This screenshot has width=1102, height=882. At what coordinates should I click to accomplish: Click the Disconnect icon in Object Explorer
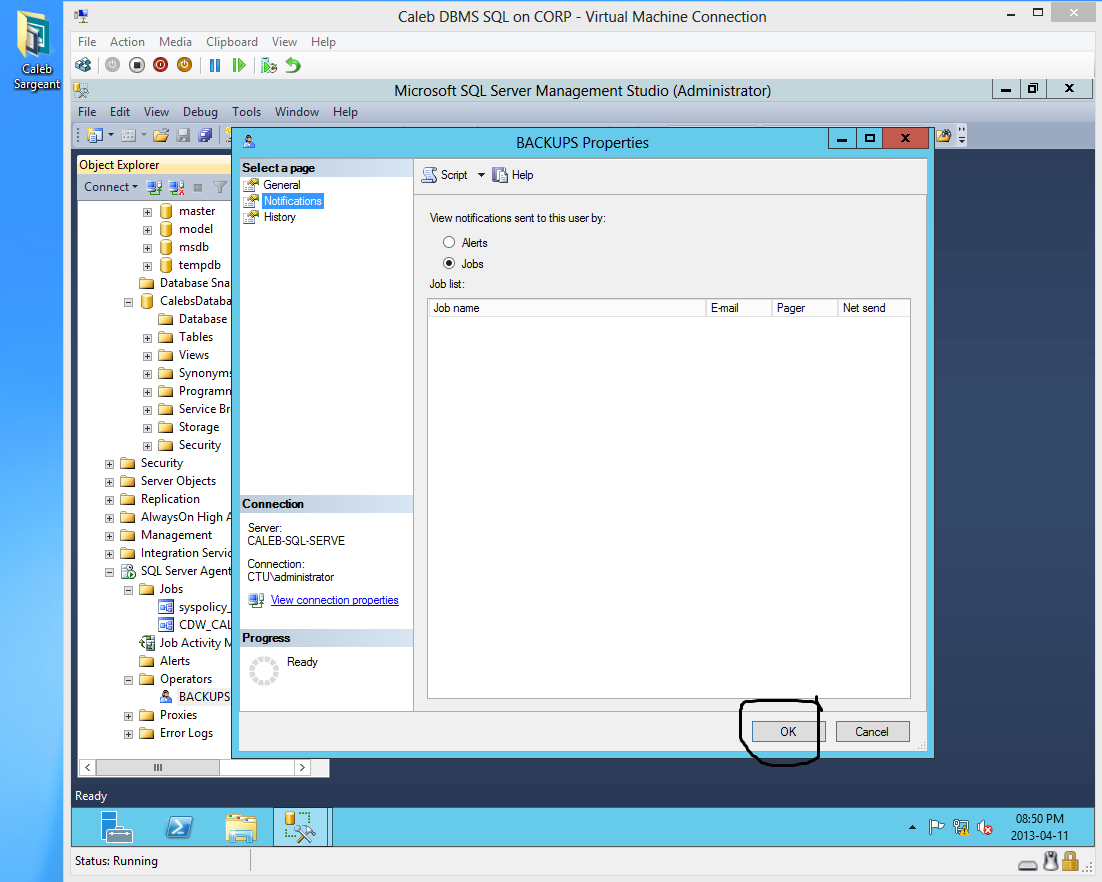tap(176, 187)
